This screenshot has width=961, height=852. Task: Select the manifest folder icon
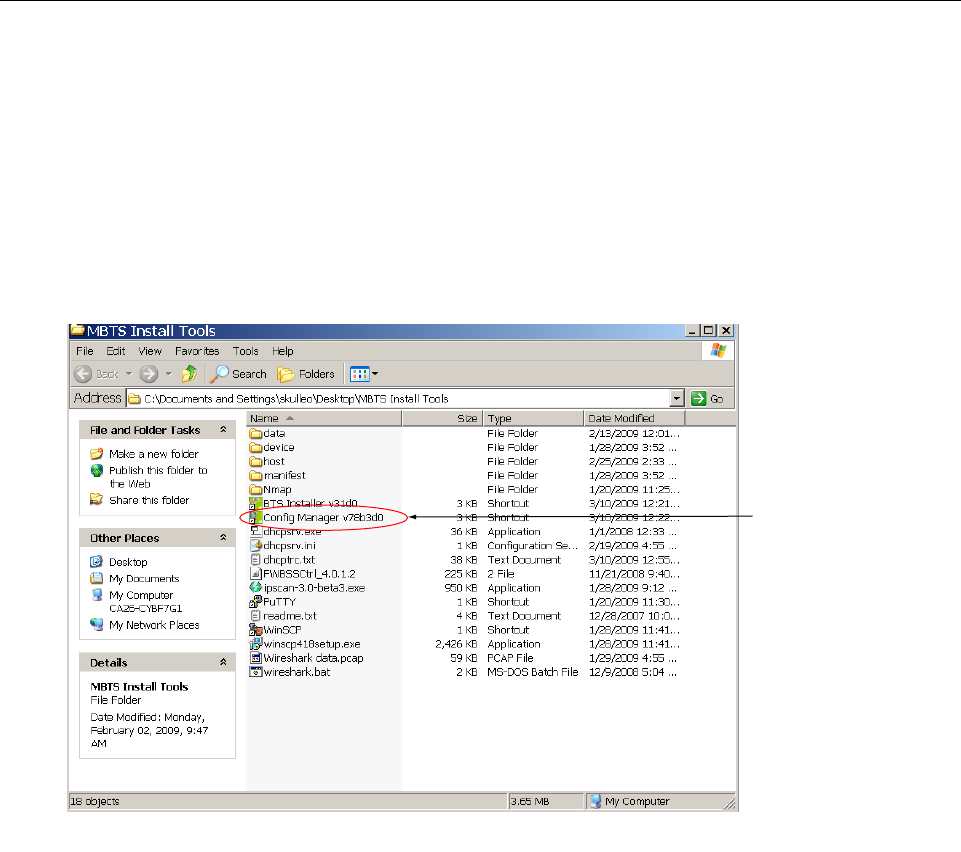point(256,476)
